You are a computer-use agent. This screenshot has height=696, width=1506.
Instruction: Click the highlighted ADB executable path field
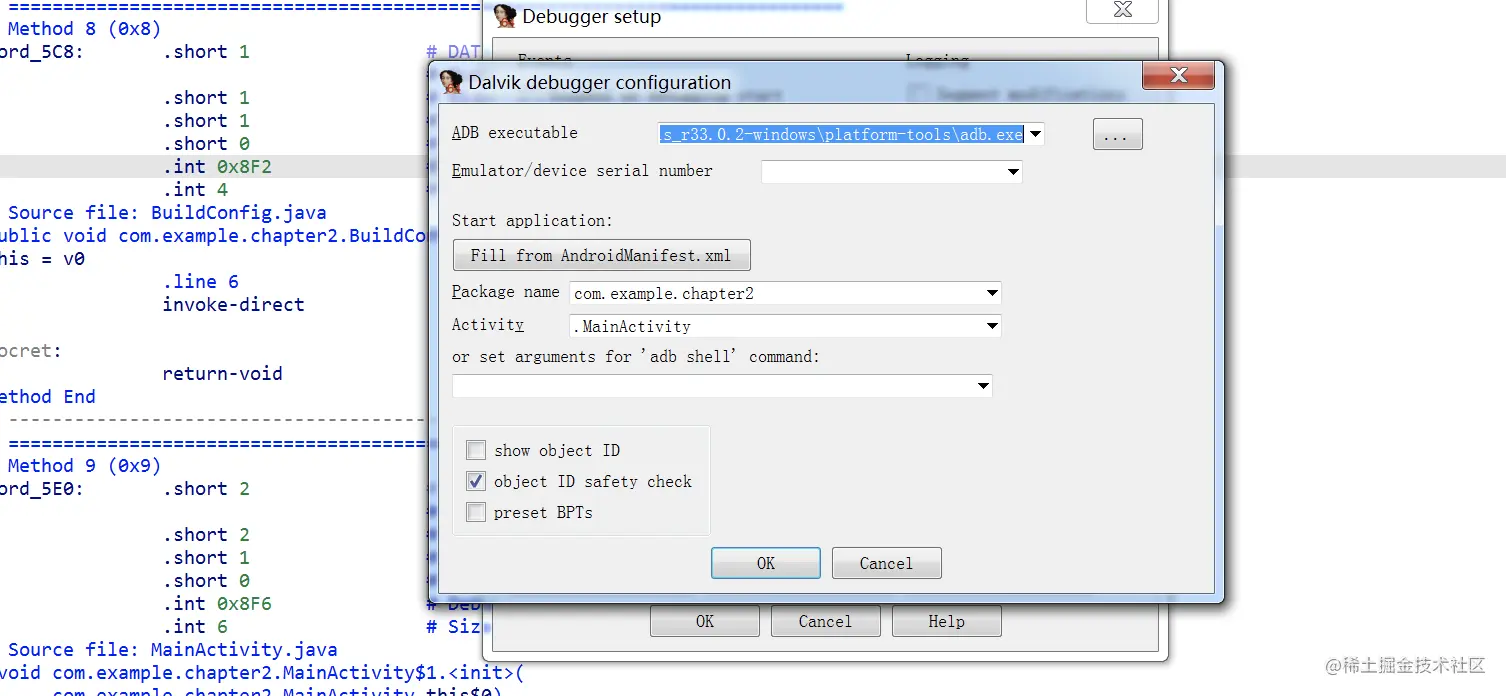click(845, 133)
